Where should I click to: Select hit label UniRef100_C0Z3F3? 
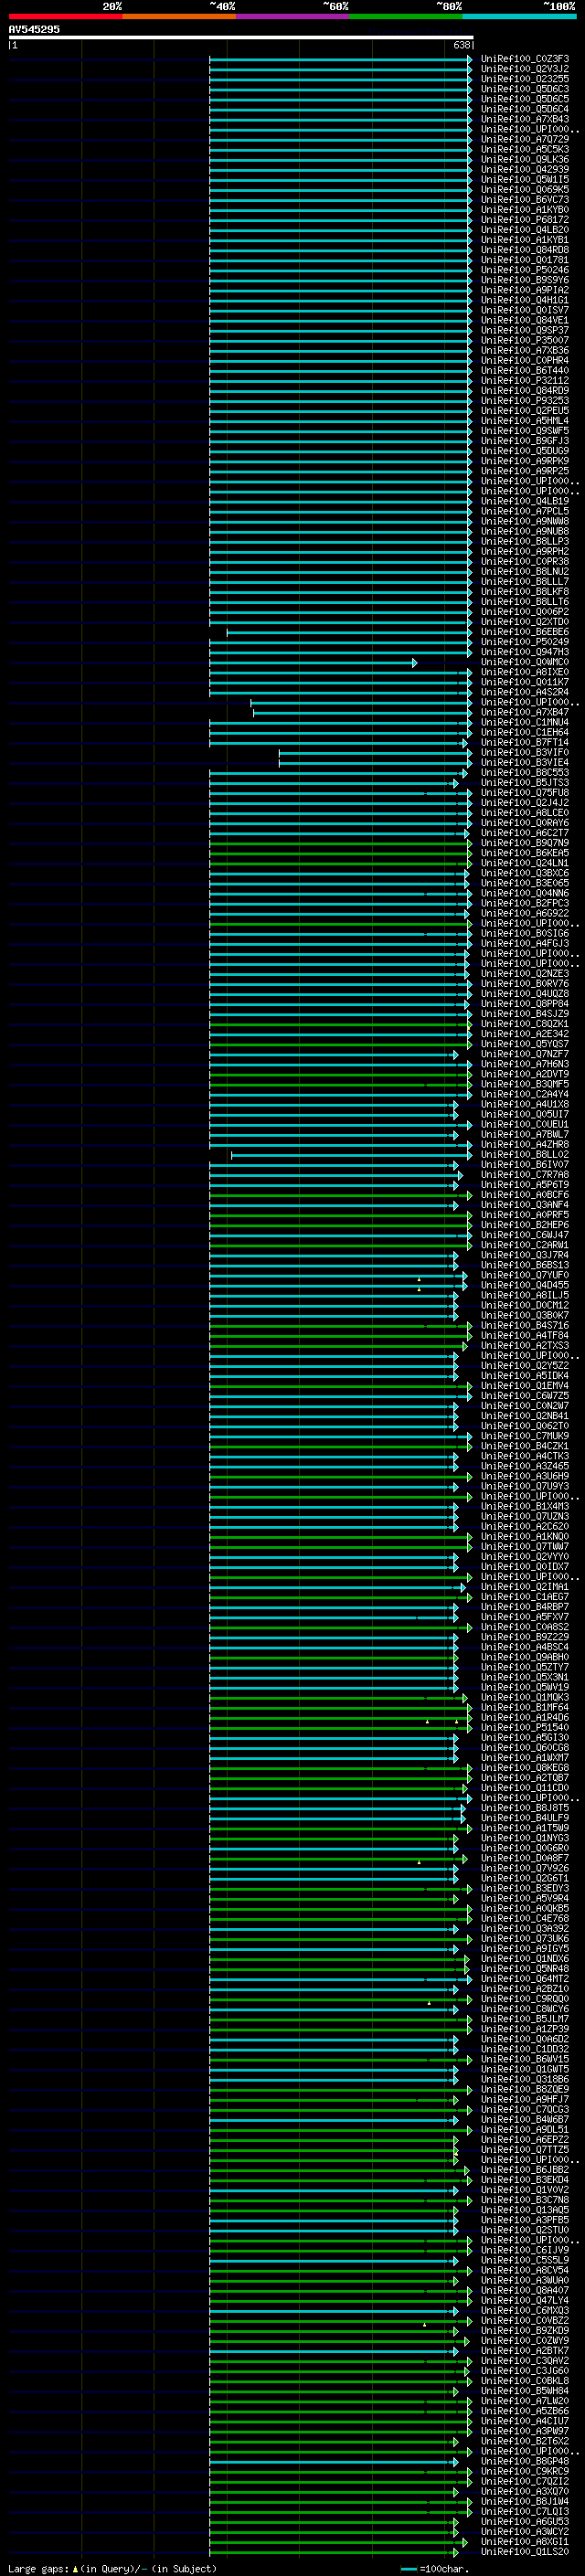pos(524,59)
